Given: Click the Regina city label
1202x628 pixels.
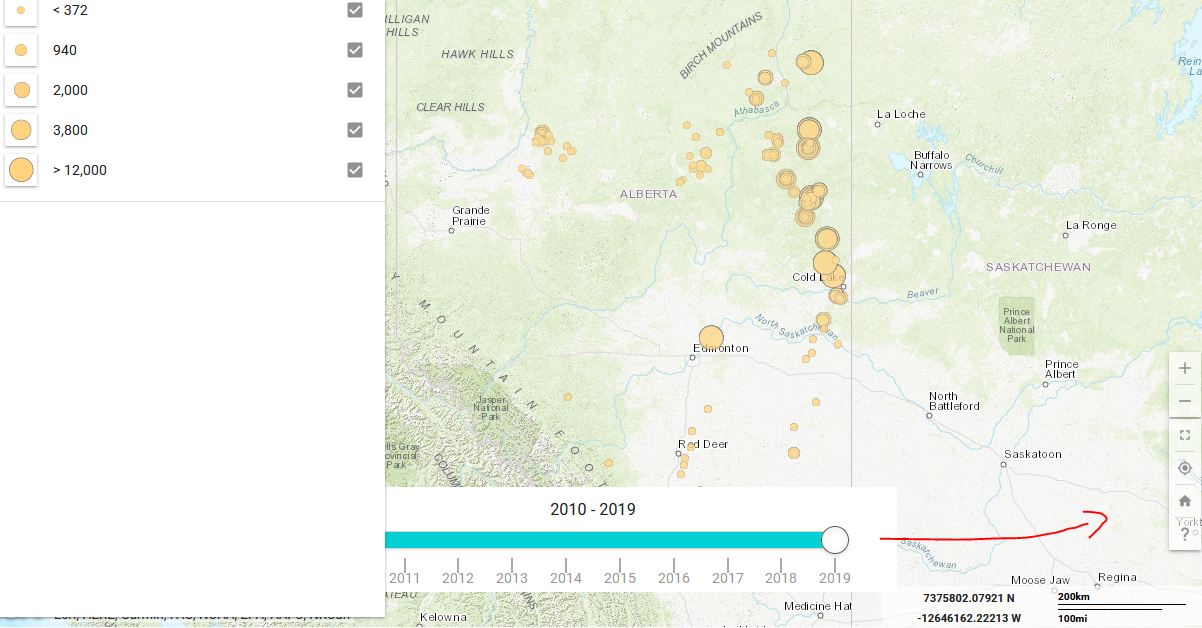Looking at the screenshot, I should [x=1117, y=577].
